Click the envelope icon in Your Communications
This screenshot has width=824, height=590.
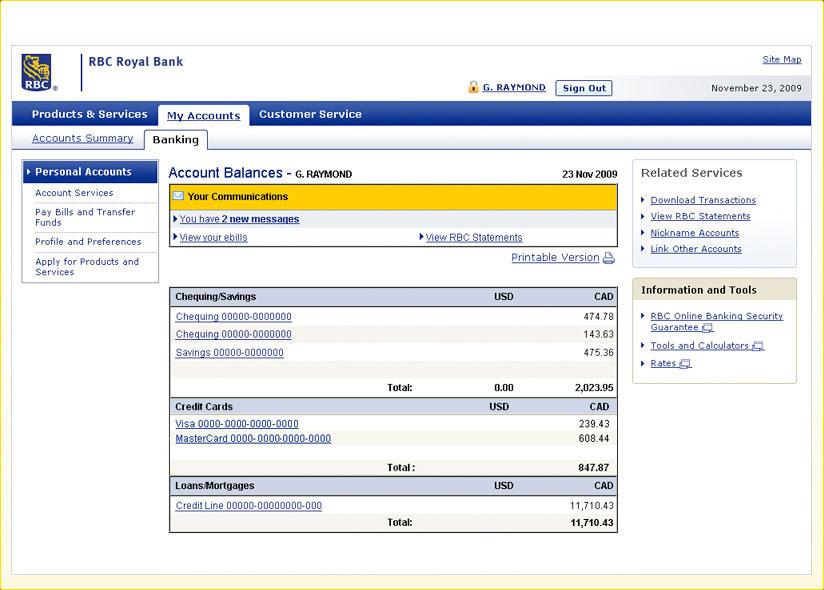click(179, 196)
